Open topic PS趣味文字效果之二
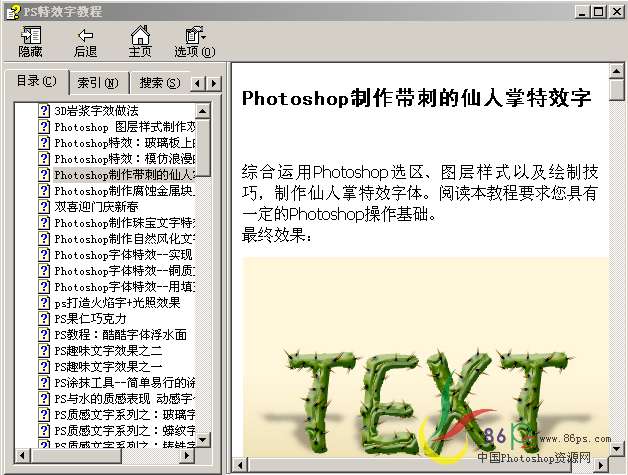628x475 pixels. point(108,351)
